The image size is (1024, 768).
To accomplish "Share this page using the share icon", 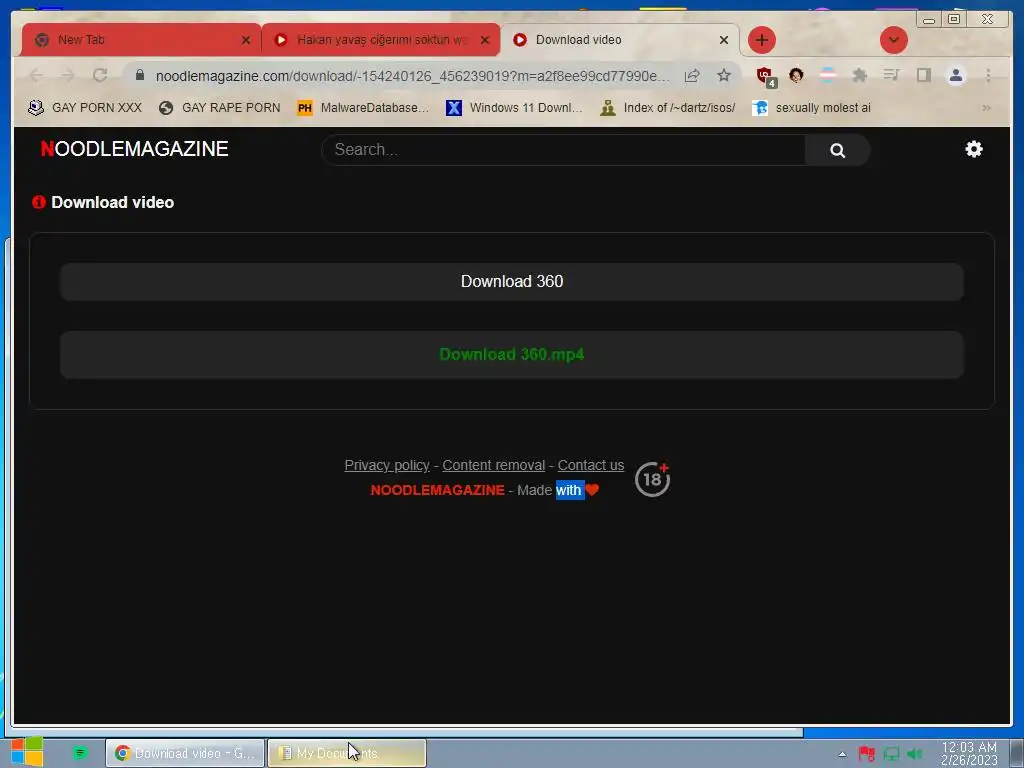I will coord(692,76).
